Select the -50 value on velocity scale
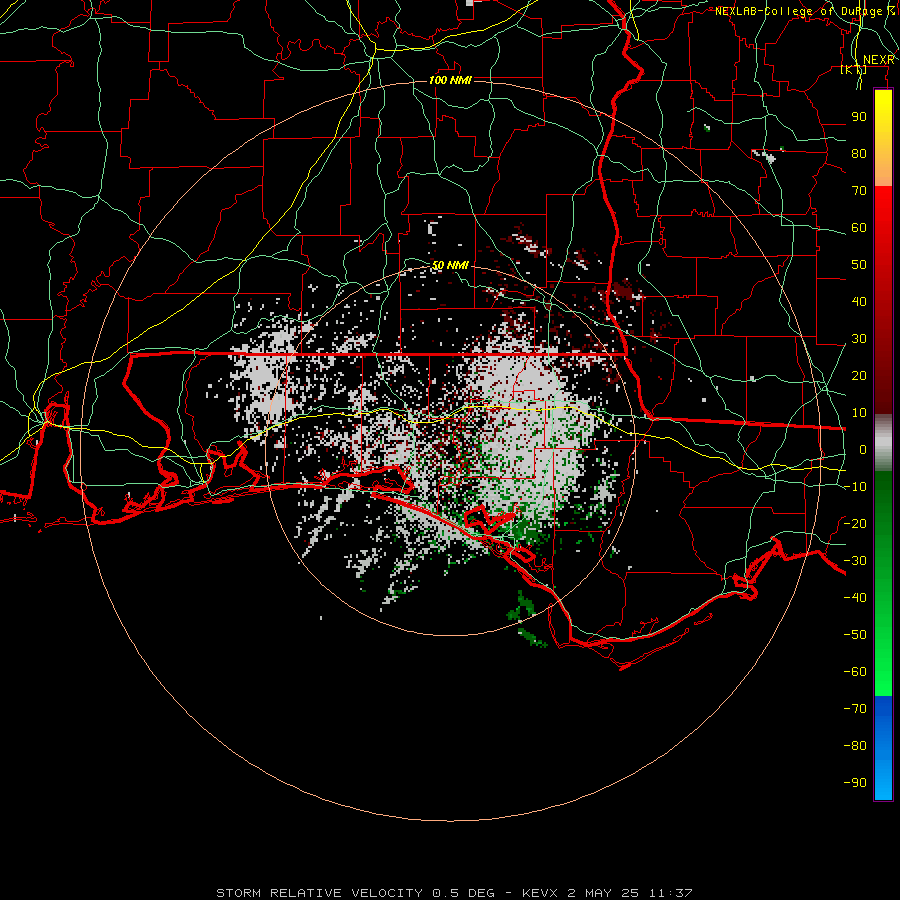Viewport: 900px width, 900px height. point(855,635)
